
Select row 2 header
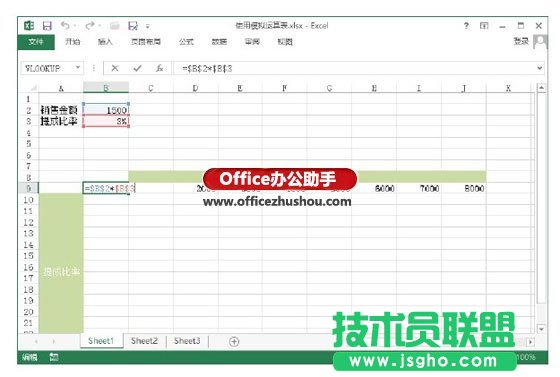point(29,111)
